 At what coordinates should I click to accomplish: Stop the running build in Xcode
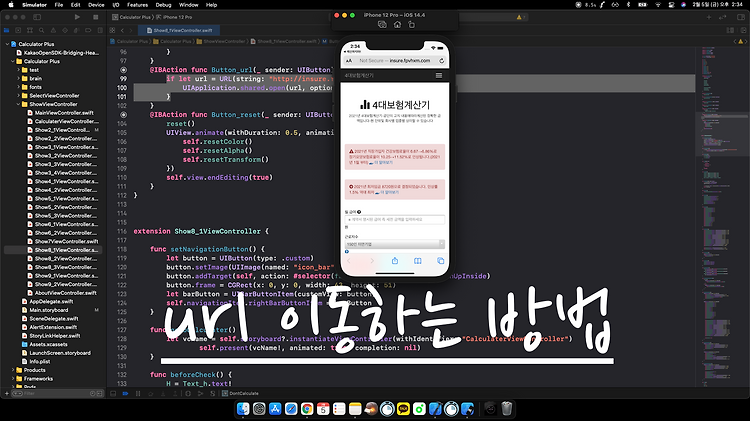tap(96, 17)
